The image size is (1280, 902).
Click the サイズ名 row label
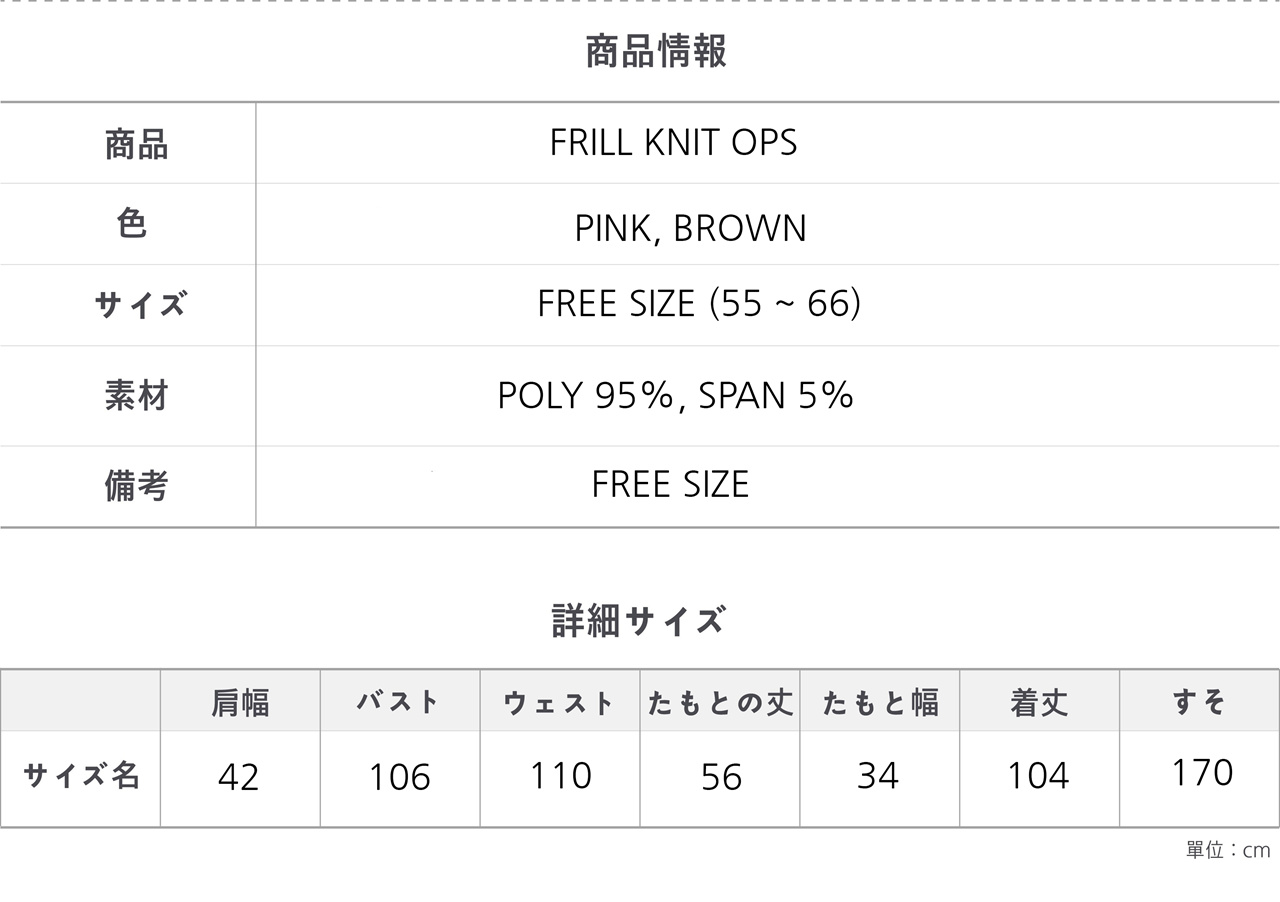(81, 775)
